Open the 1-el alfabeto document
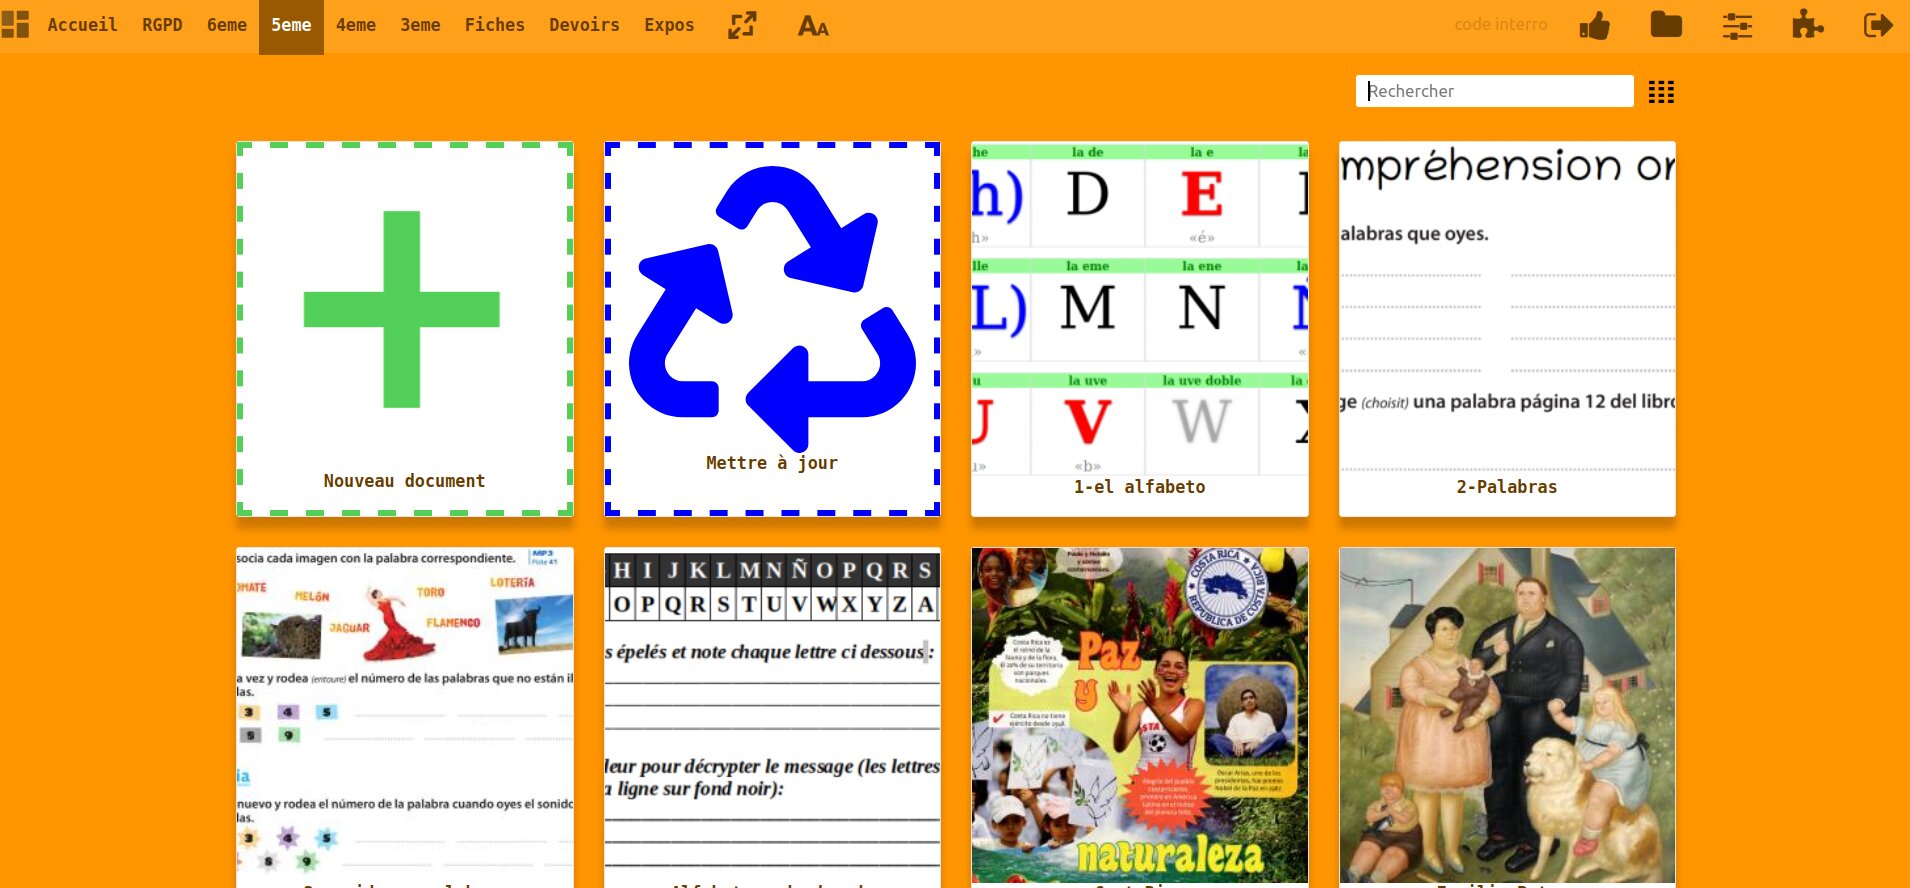 [1140, 329]
